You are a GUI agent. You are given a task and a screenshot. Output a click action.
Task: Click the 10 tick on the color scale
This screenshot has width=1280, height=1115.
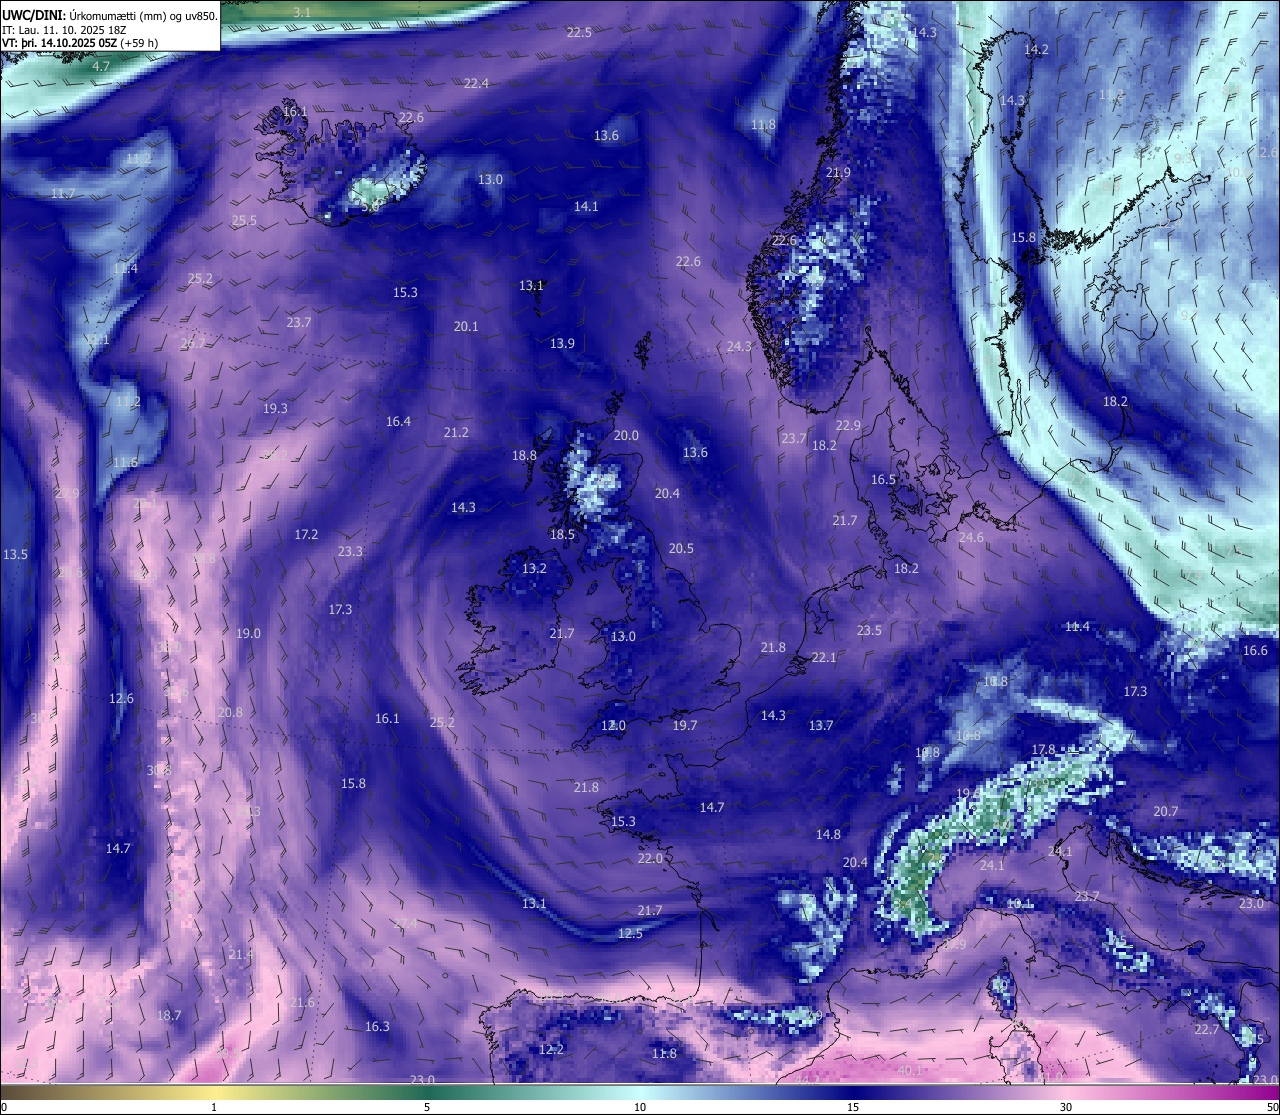coord(640,1107)
